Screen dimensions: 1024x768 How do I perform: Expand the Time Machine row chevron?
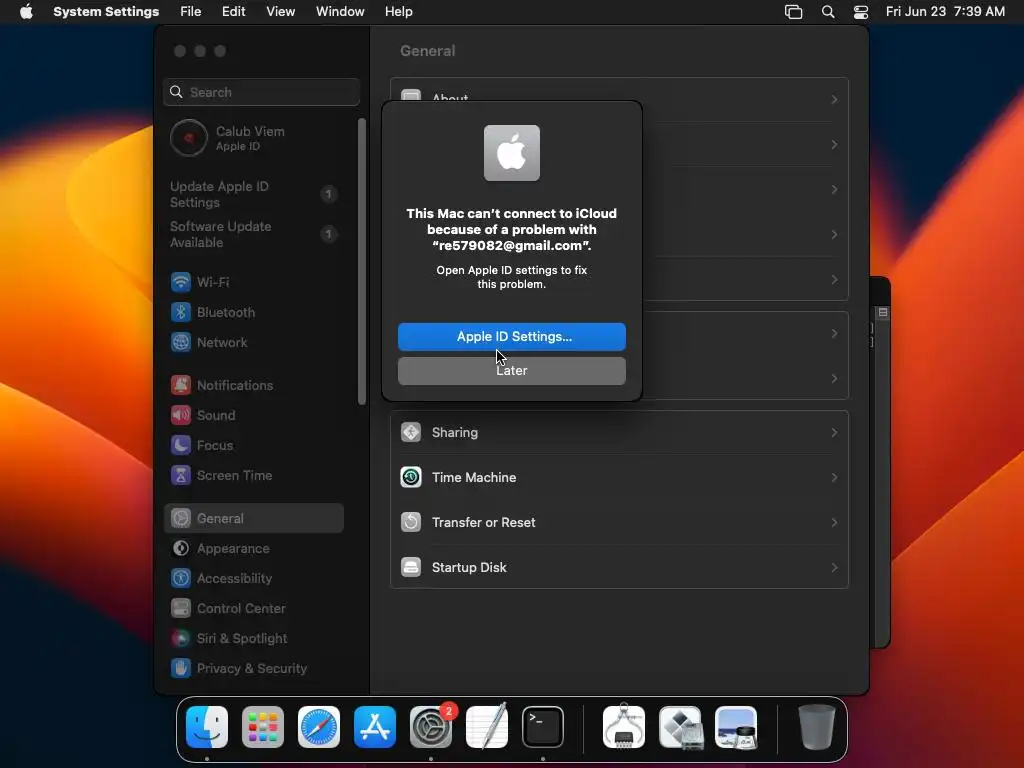click(834, 477)
